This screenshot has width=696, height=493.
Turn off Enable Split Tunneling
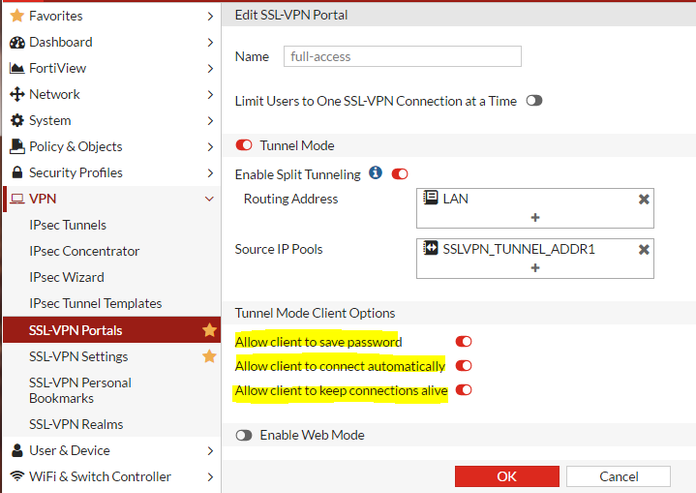click(400, 174)
